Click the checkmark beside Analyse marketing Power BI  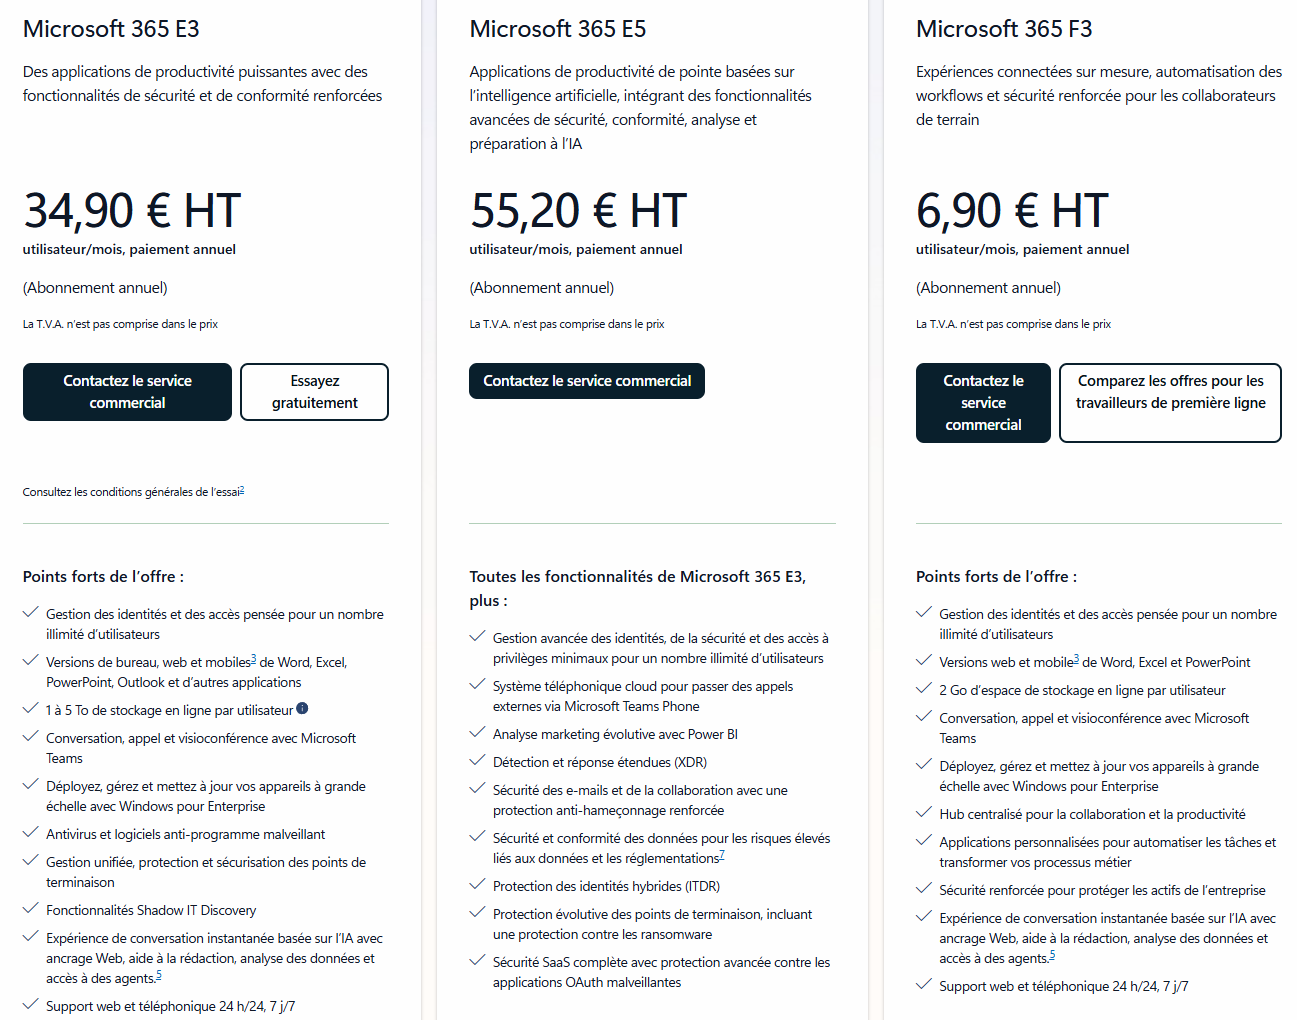click(478, 733)
